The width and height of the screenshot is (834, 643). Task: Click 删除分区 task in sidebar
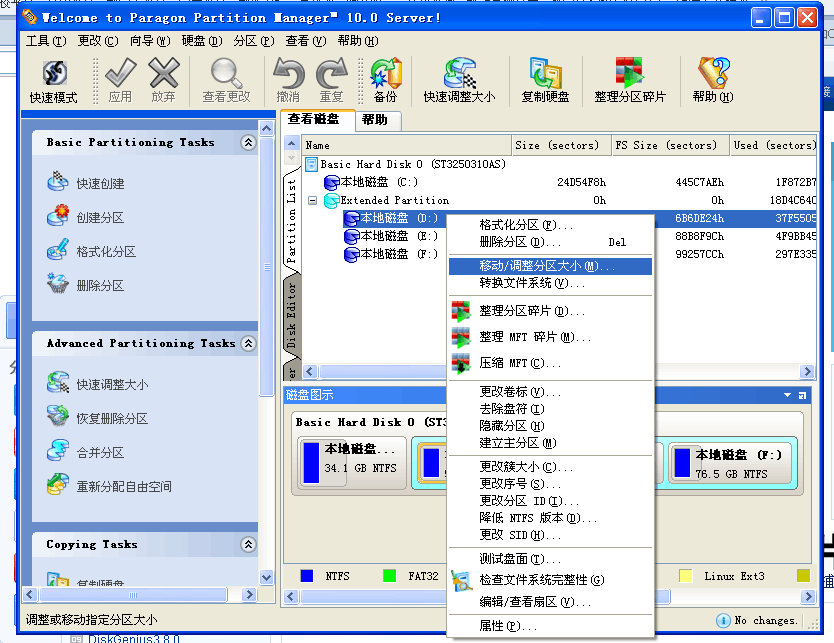100,286
